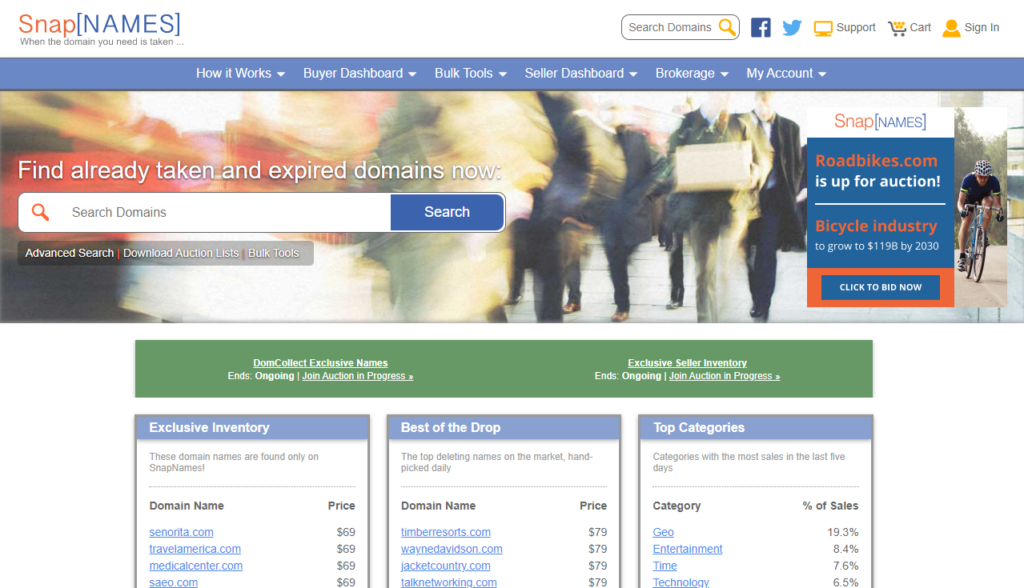Expand the Bulk Tools menu
Image resolution: width=1024 pixels, height=588 pixels.
pyautogui.click(x=470, y=73)
